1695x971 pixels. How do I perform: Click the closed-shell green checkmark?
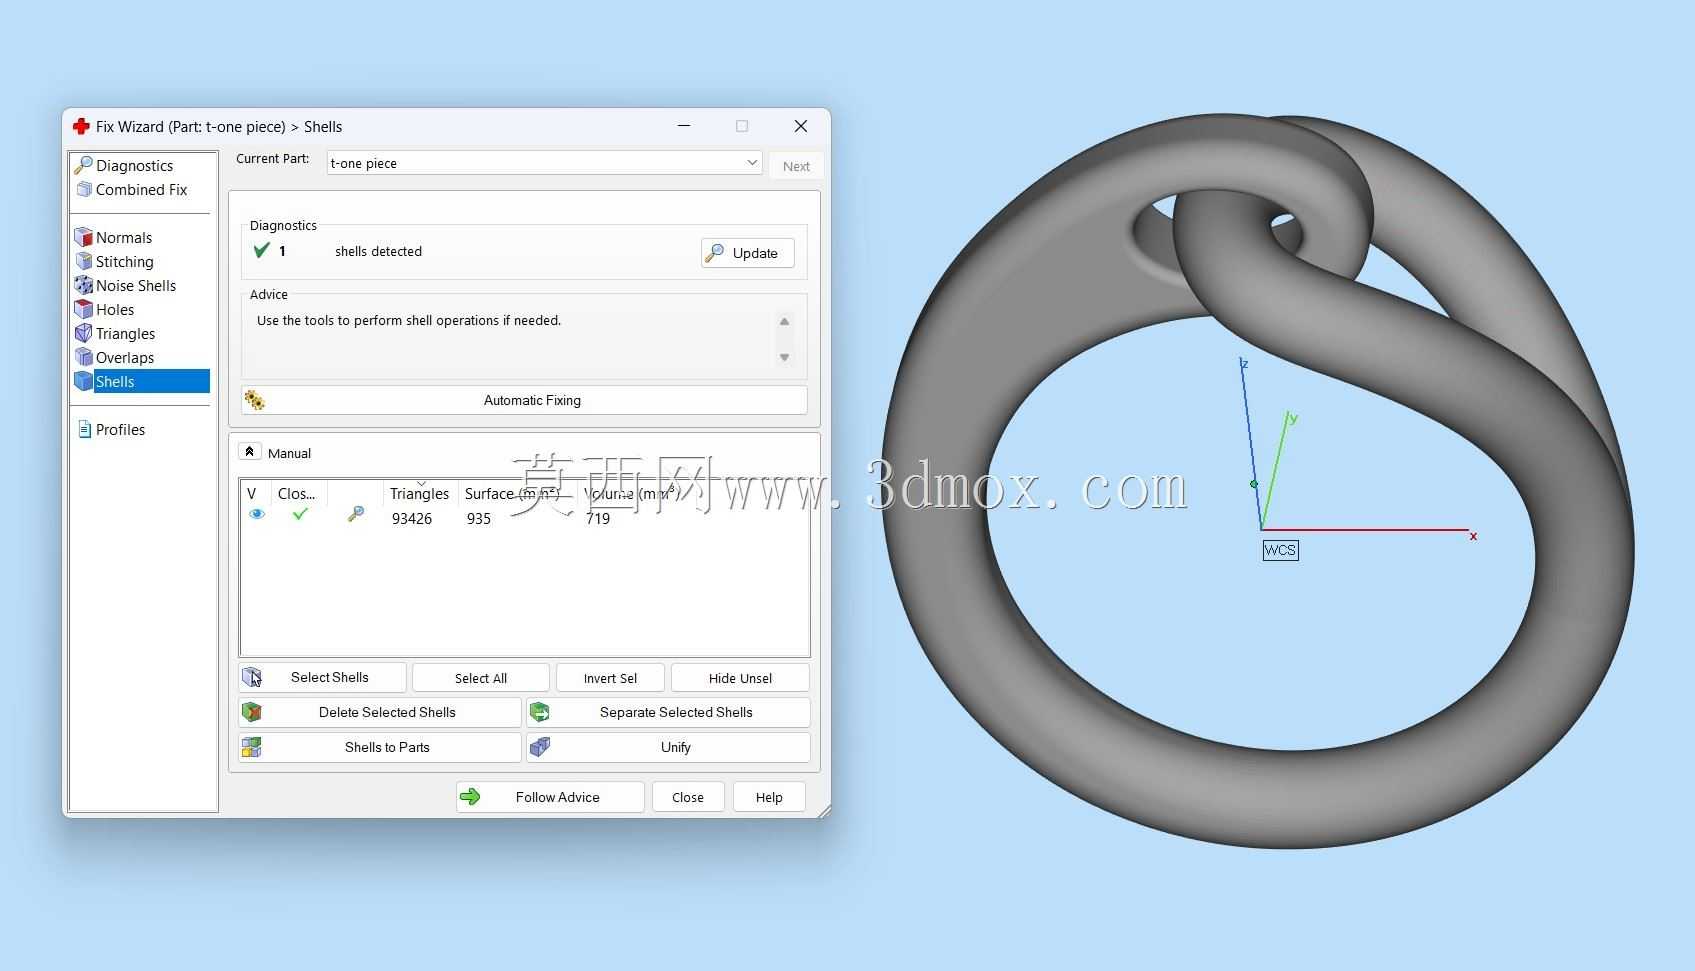pyautogui.click(x=300, y=514)
